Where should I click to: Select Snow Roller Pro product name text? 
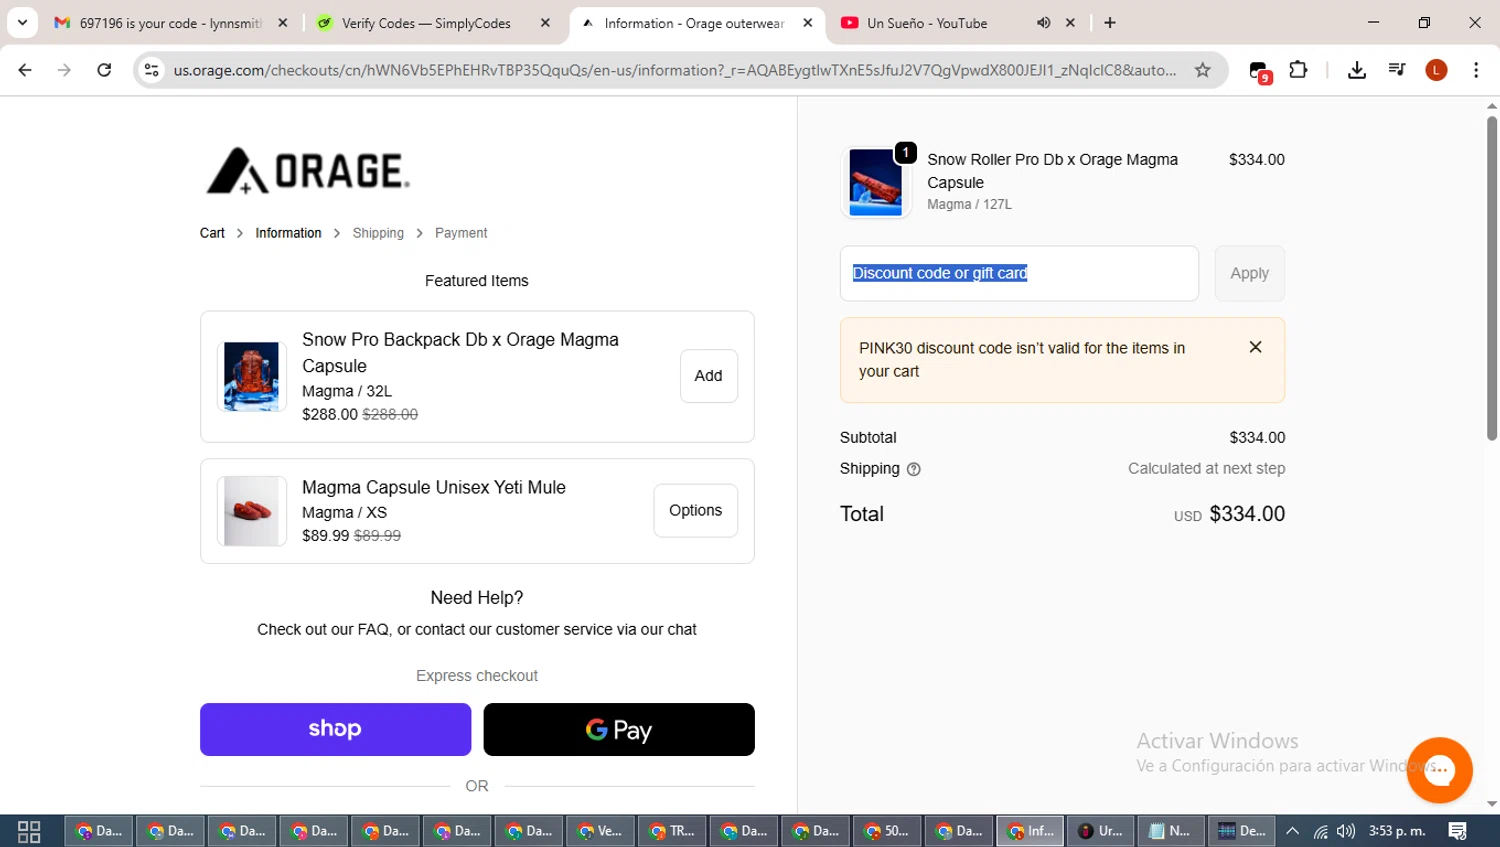coord(1052,171)
